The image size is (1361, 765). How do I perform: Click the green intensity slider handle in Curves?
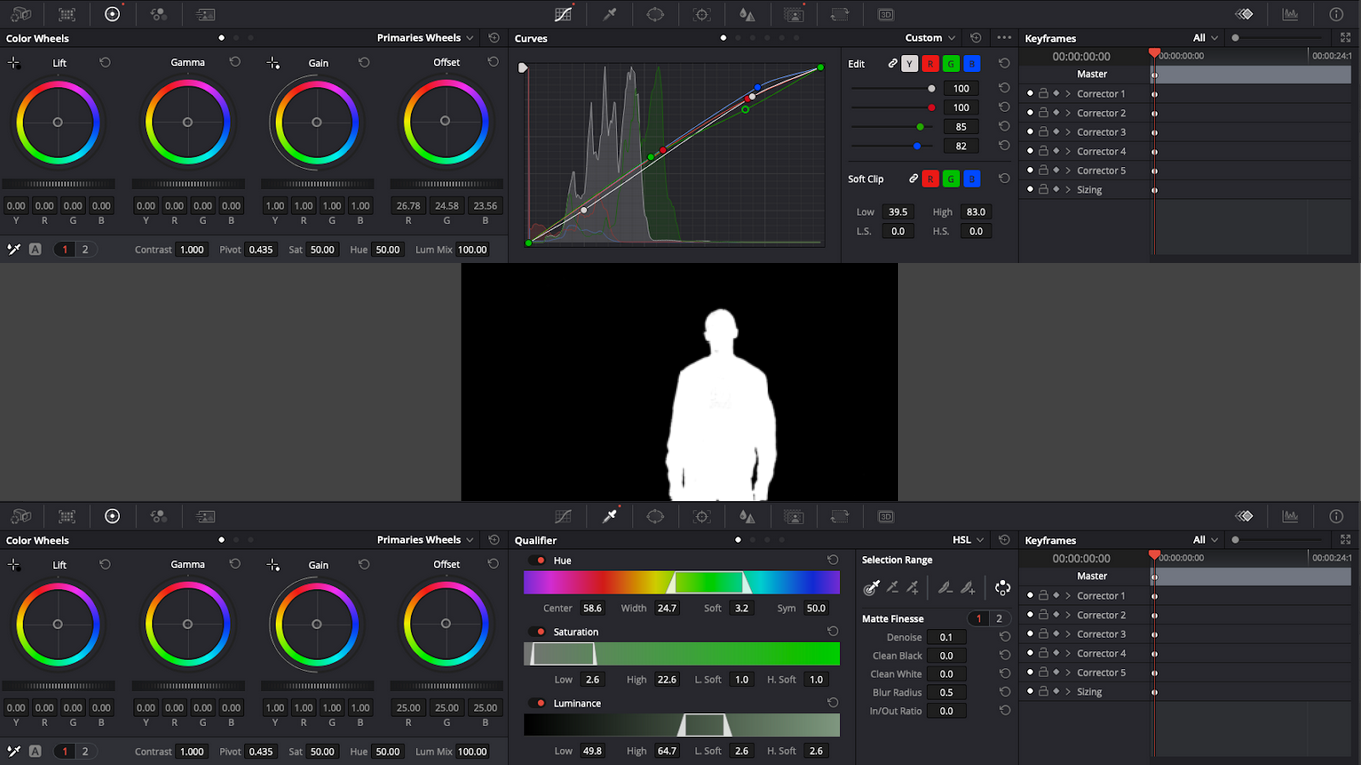[920, 127]
